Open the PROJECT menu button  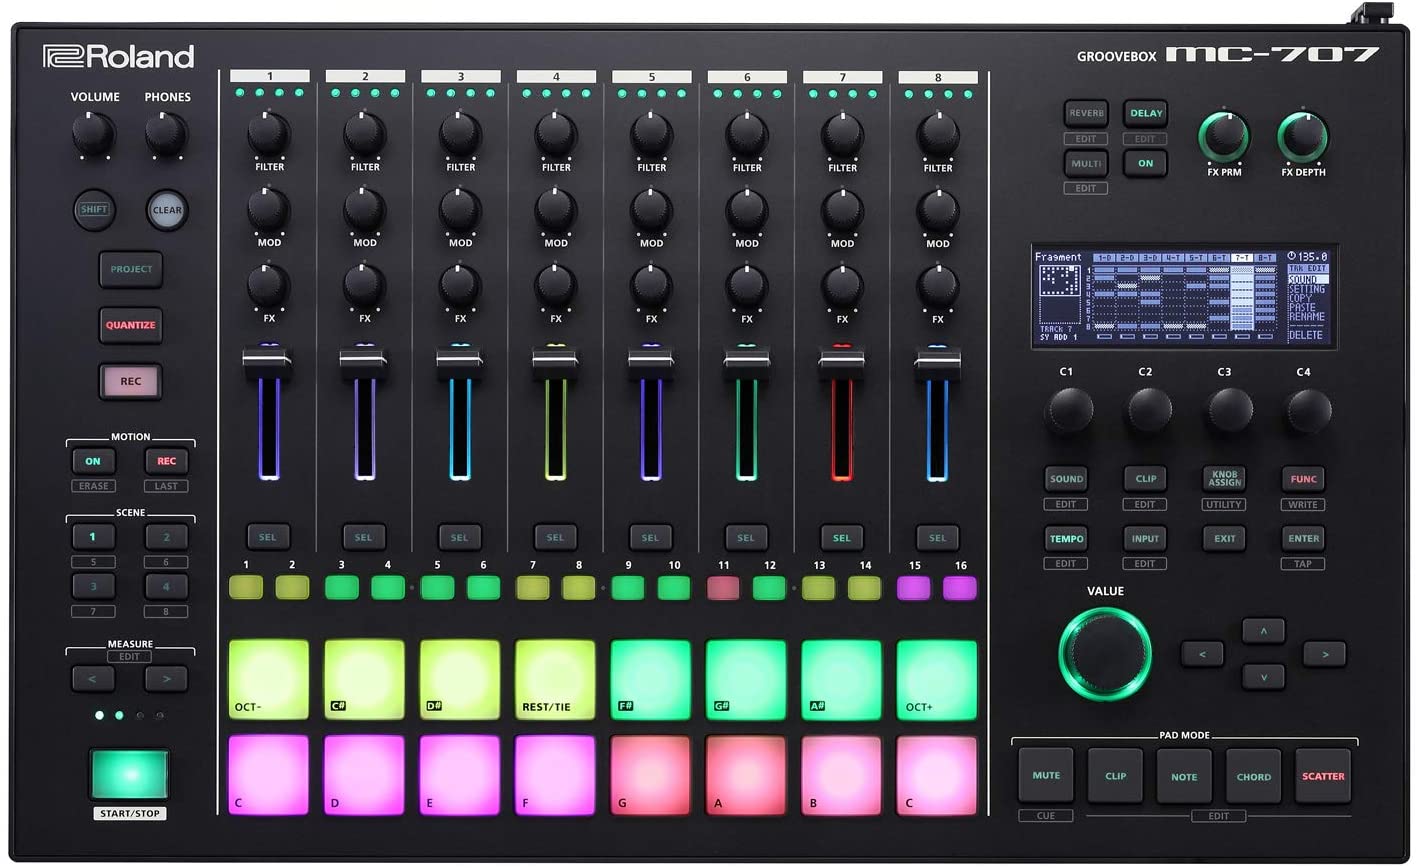[130, 269]
